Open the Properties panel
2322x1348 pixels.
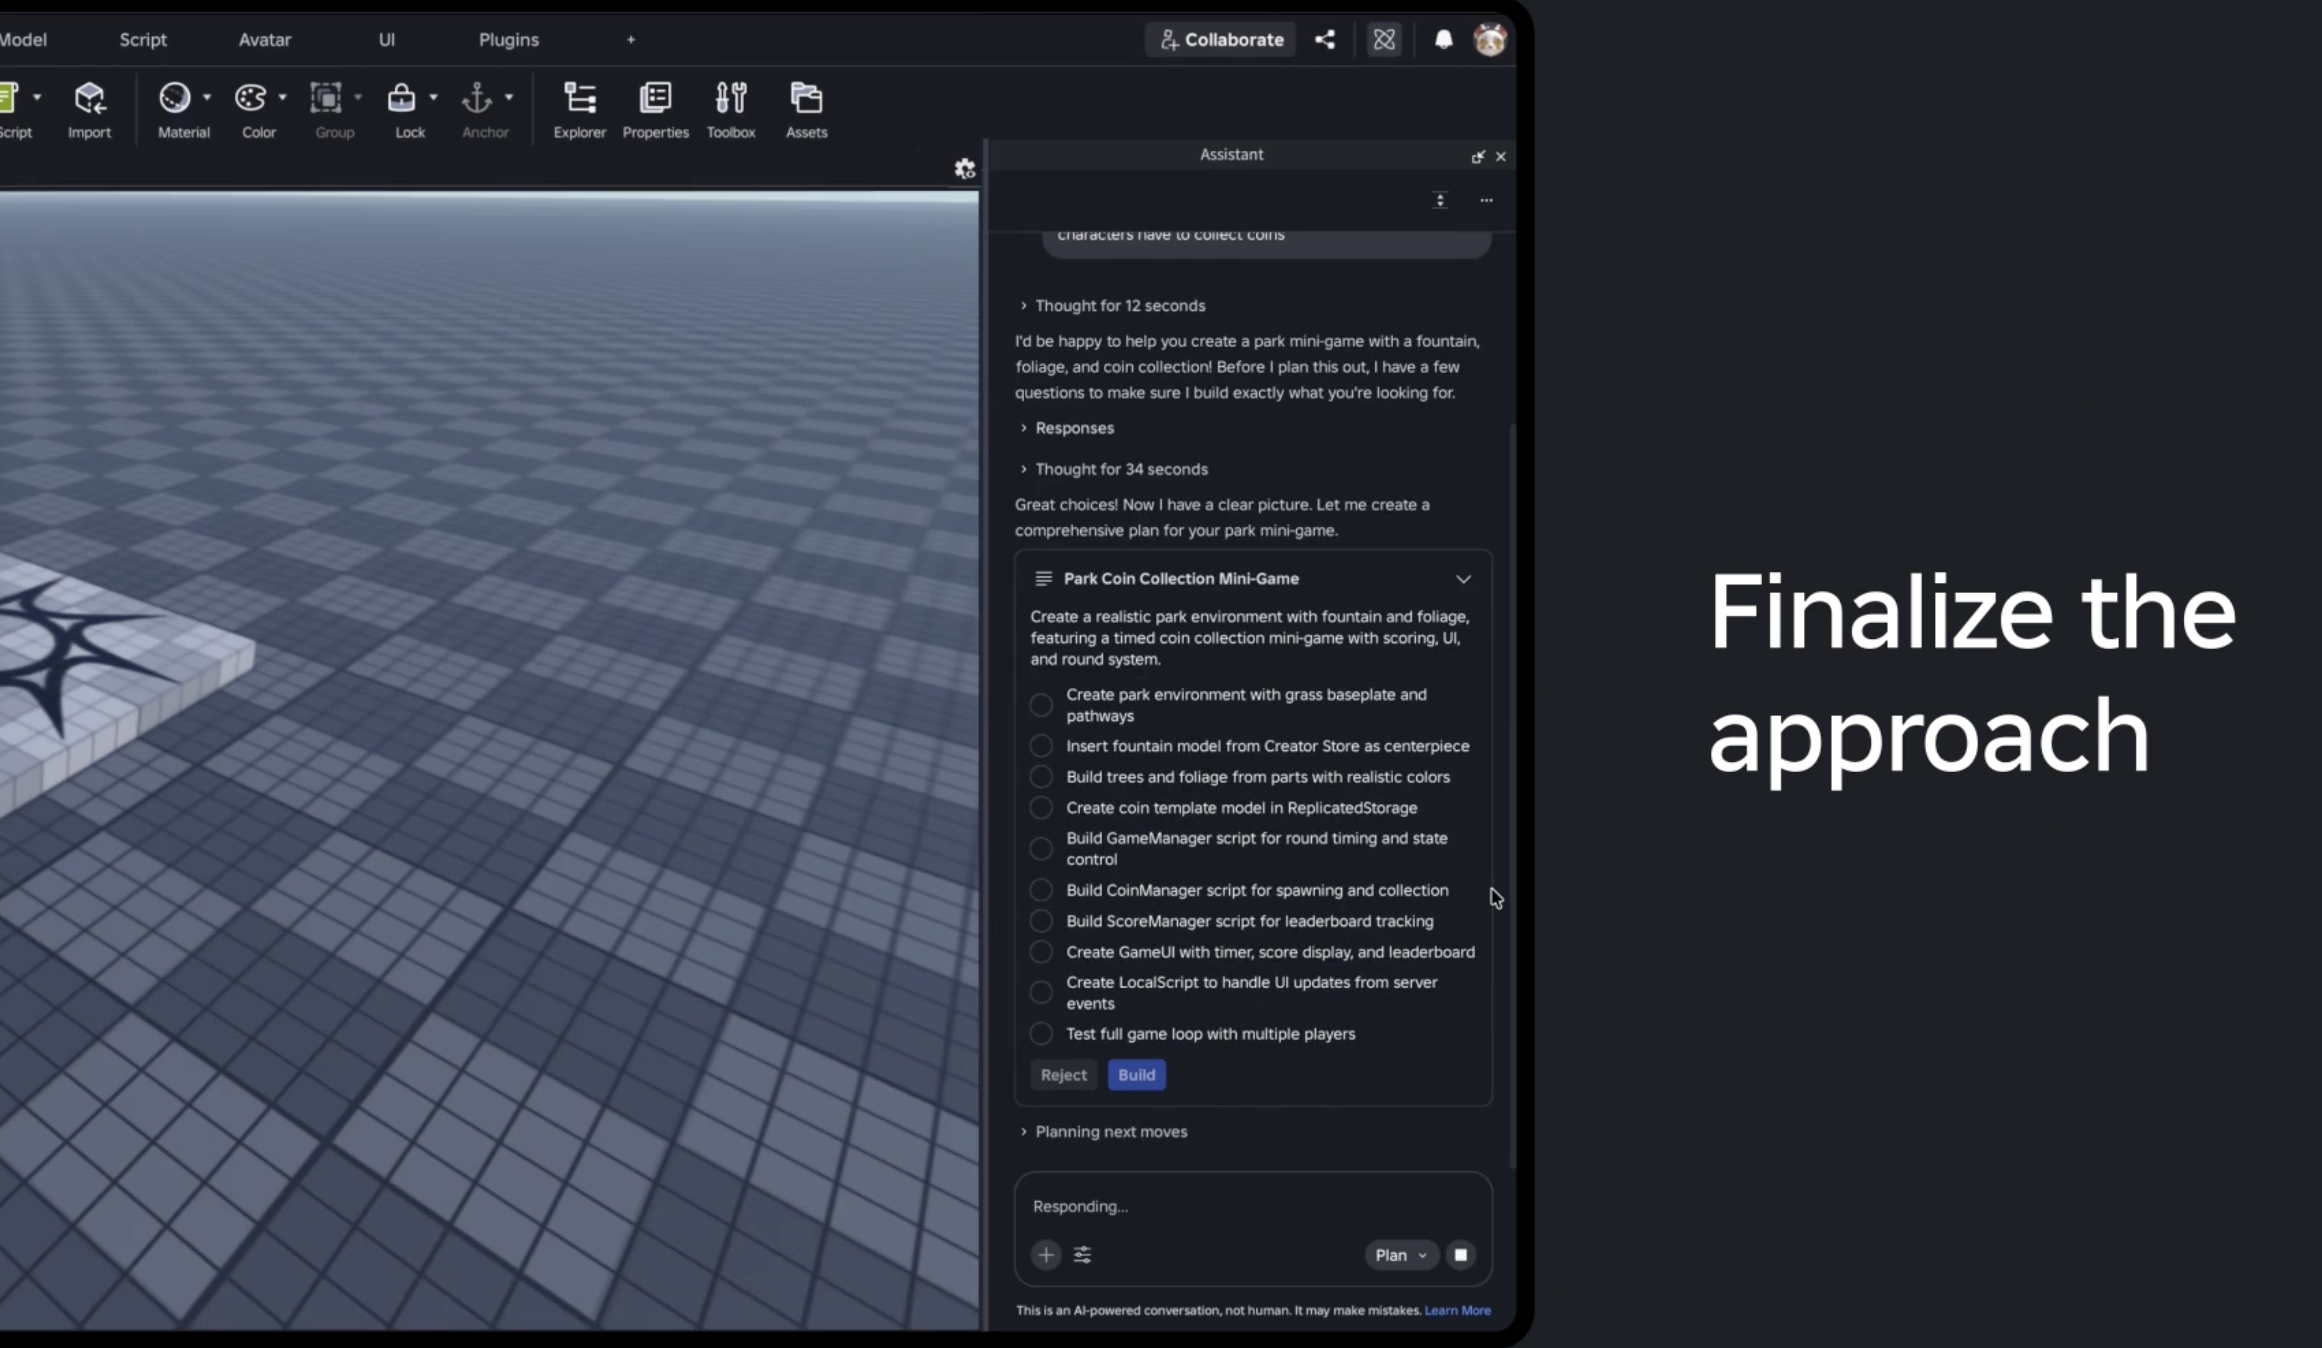(655, 108)
